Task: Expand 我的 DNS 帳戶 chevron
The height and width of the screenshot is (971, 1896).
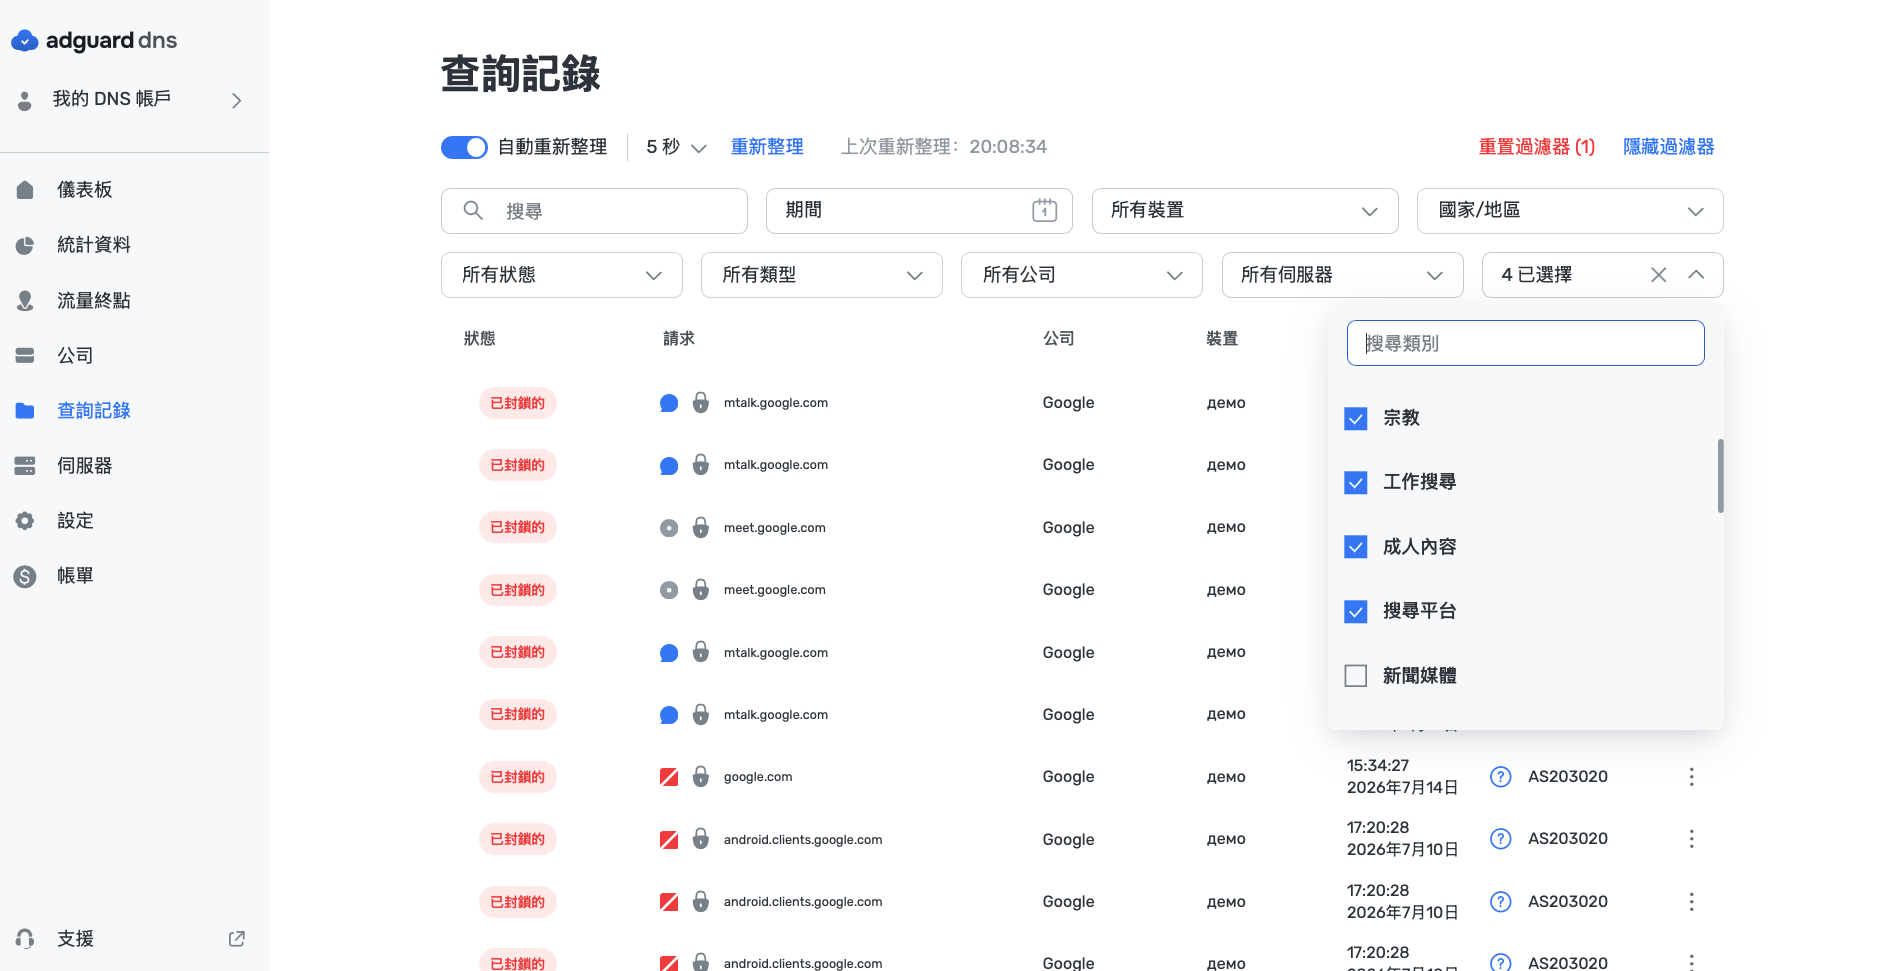Action: click(237, 100)
